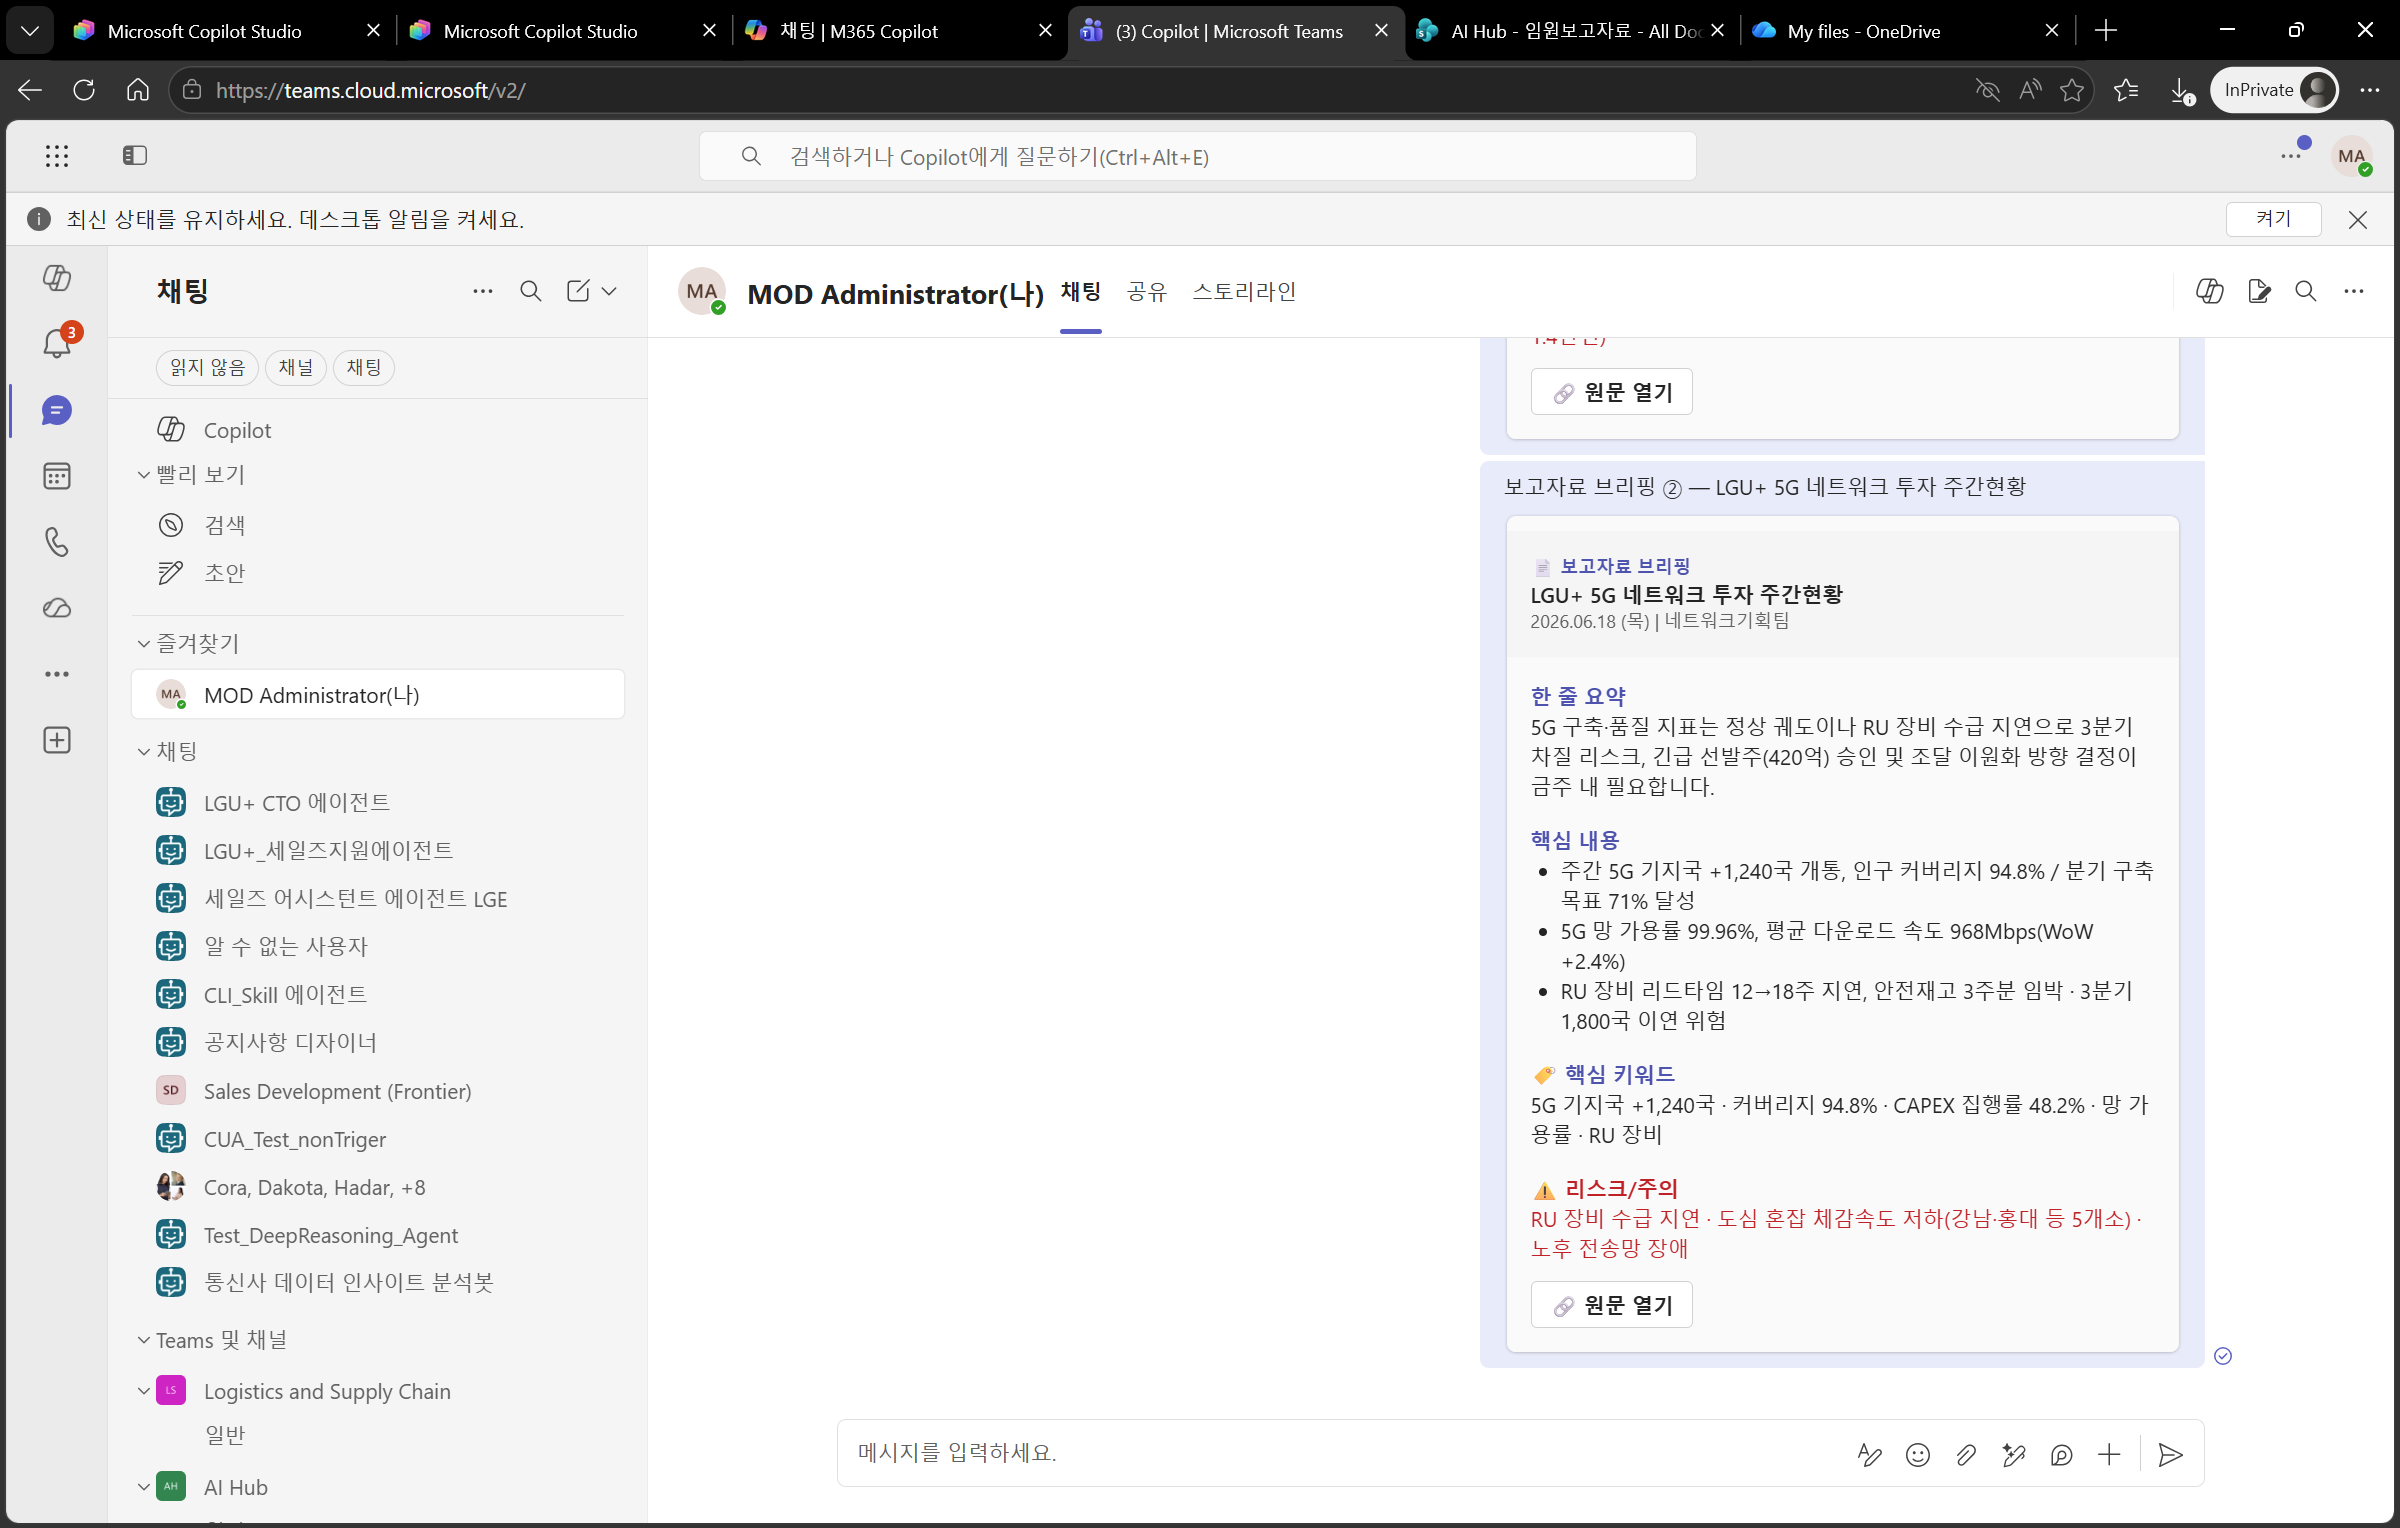Image resolution: width=2400 pixels, height=1528 pixels.
Task: Click the 켜기 button in the notification banner
Action: 2273,219
